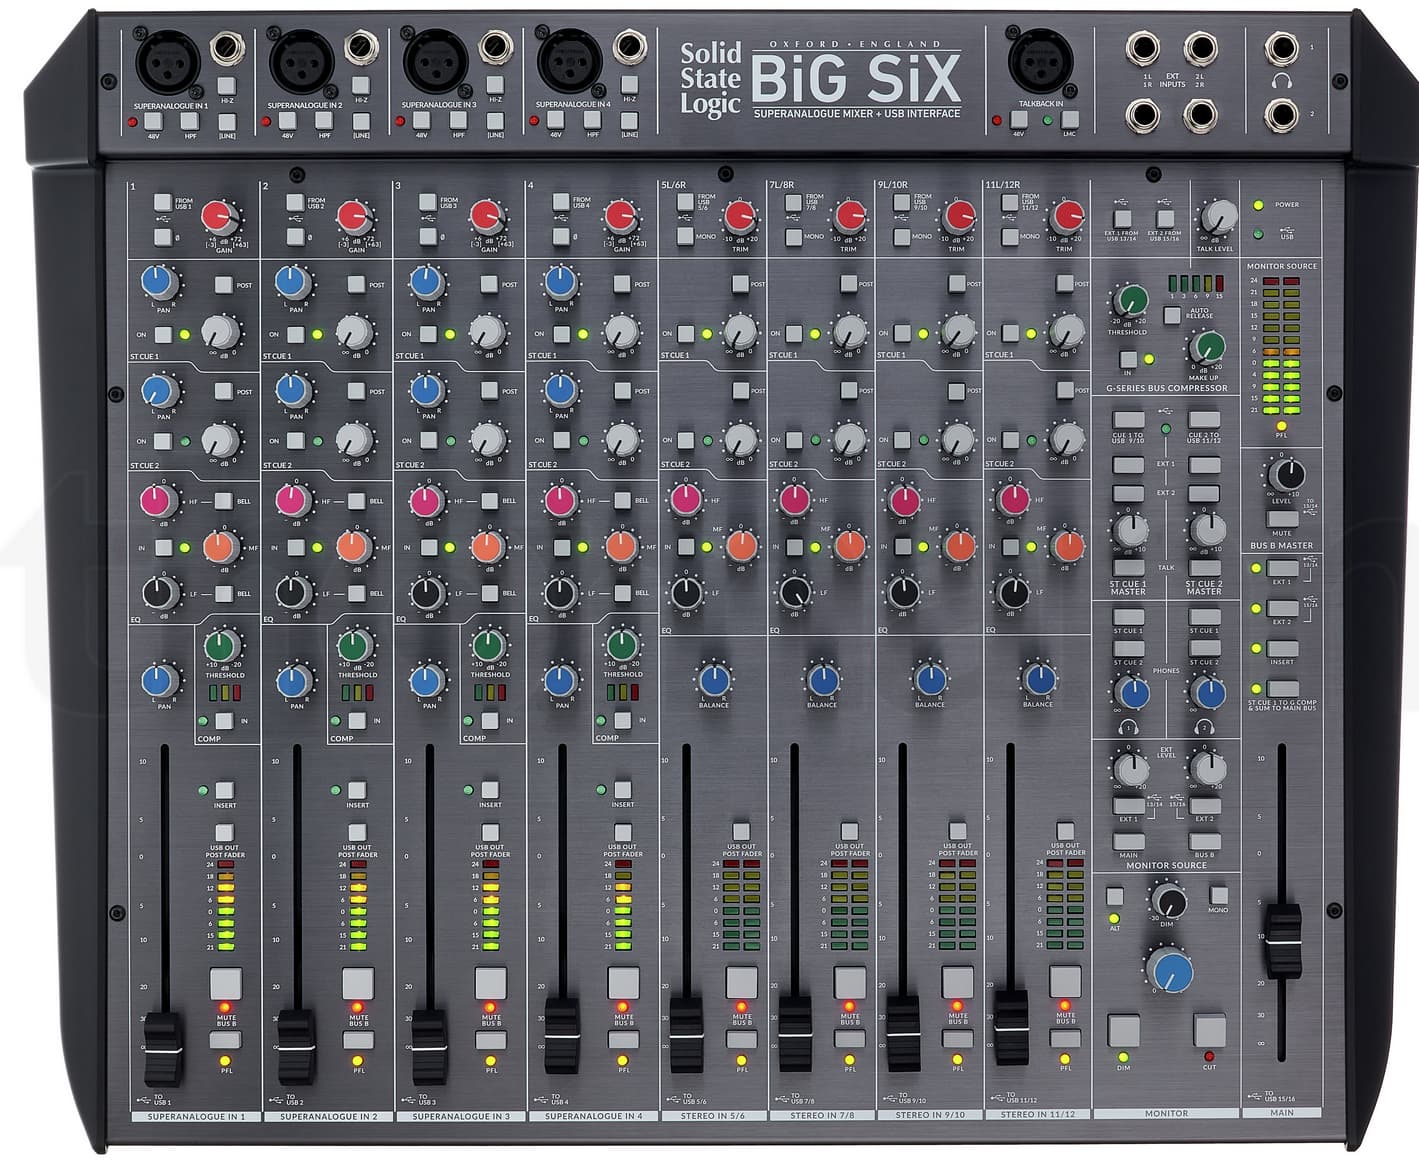Toggle 48V phantom power on Superanalogue In 1
1419x1174 pixels.
coord(154,121)
